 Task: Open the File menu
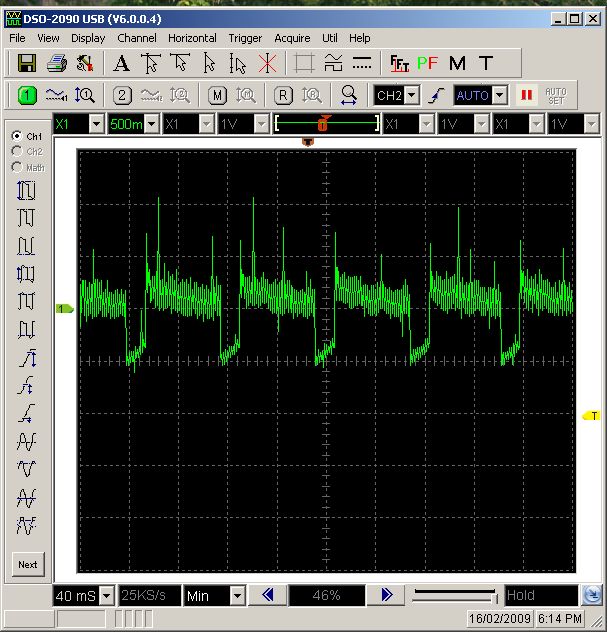(17, 38)
